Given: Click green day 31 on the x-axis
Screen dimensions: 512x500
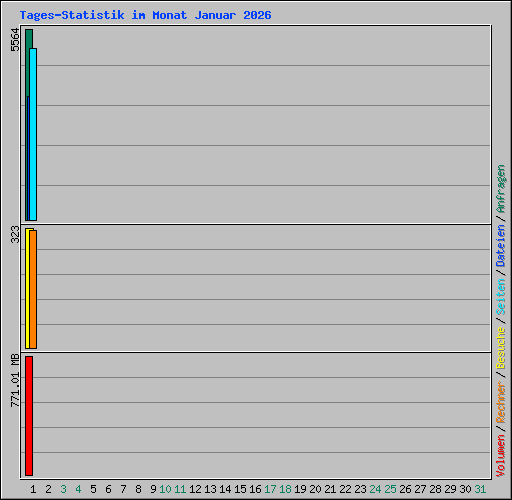Looking at the screenshot, I should click(480, 489).
